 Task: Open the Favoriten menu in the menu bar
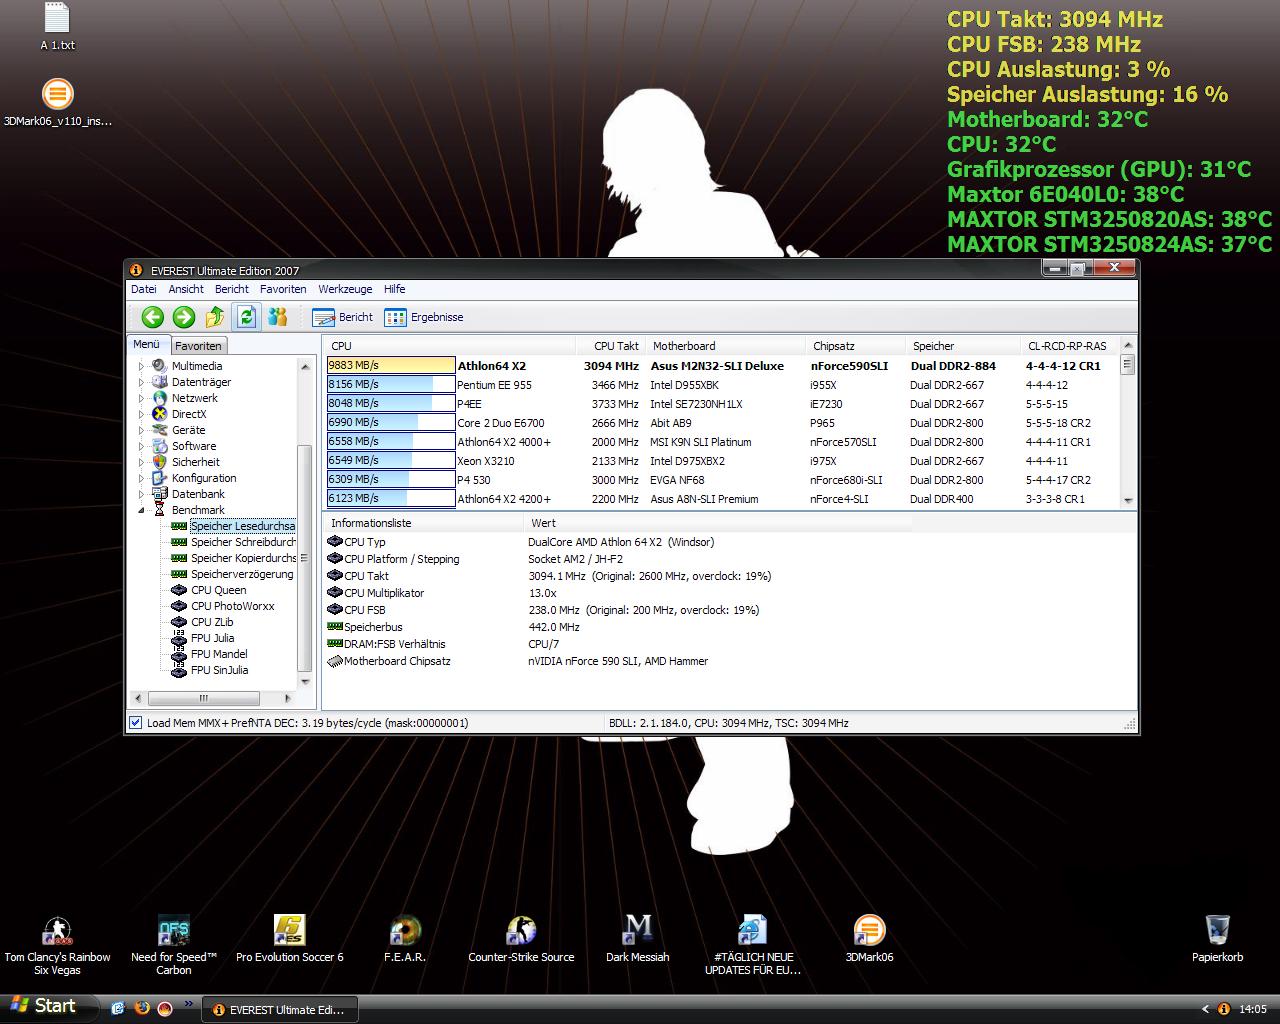click(x=283, y=289)
